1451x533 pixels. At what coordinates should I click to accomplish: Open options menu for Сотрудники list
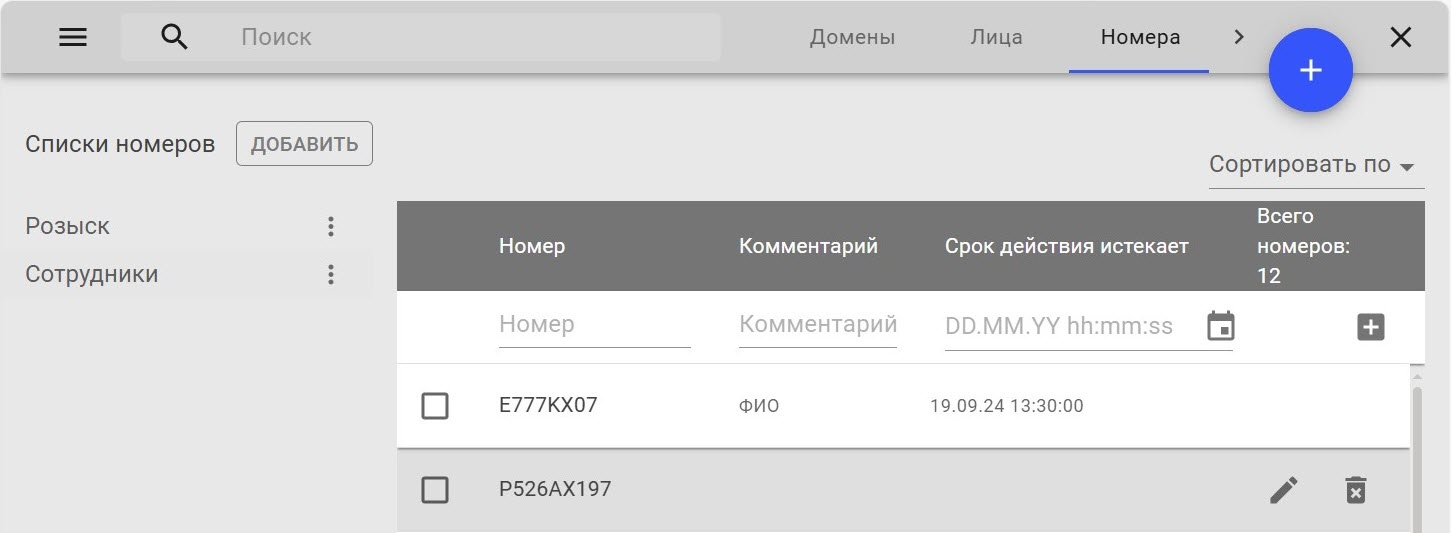point(331,274)
